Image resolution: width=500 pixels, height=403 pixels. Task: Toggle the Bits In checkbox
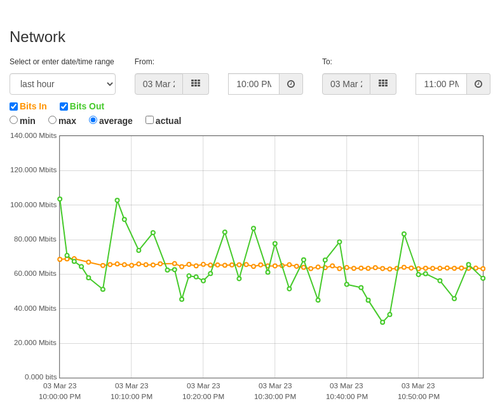14,106
